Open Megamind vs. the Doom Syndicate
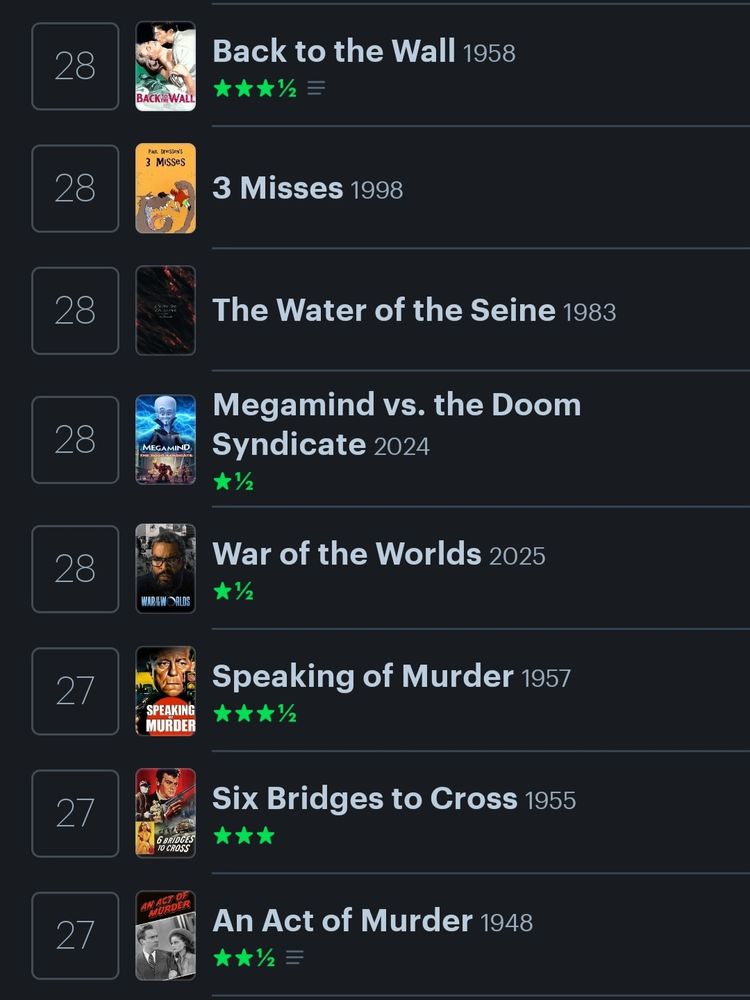 397,404
